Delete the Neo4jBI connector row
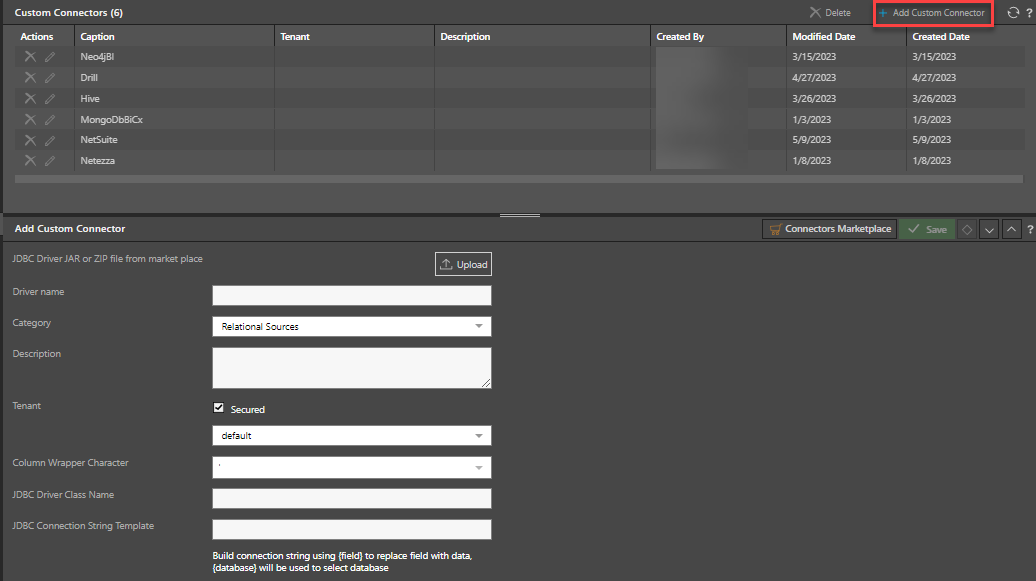The width and height of the screenshot is (1036, 581). [x=30, y=57]
